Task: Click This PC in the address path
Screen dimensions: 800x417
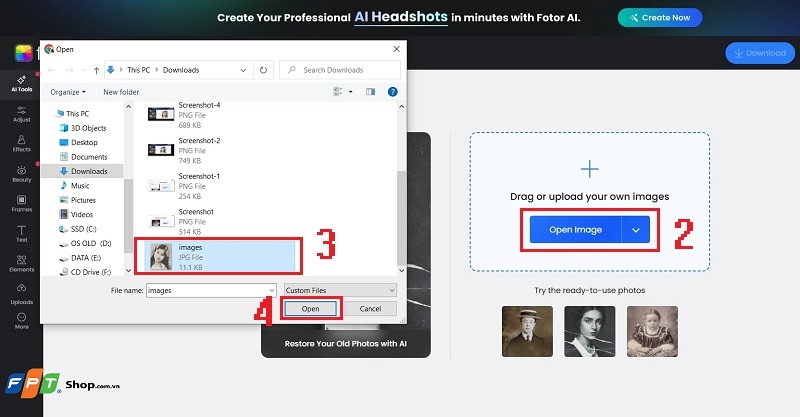Action: tap(138, 70)
